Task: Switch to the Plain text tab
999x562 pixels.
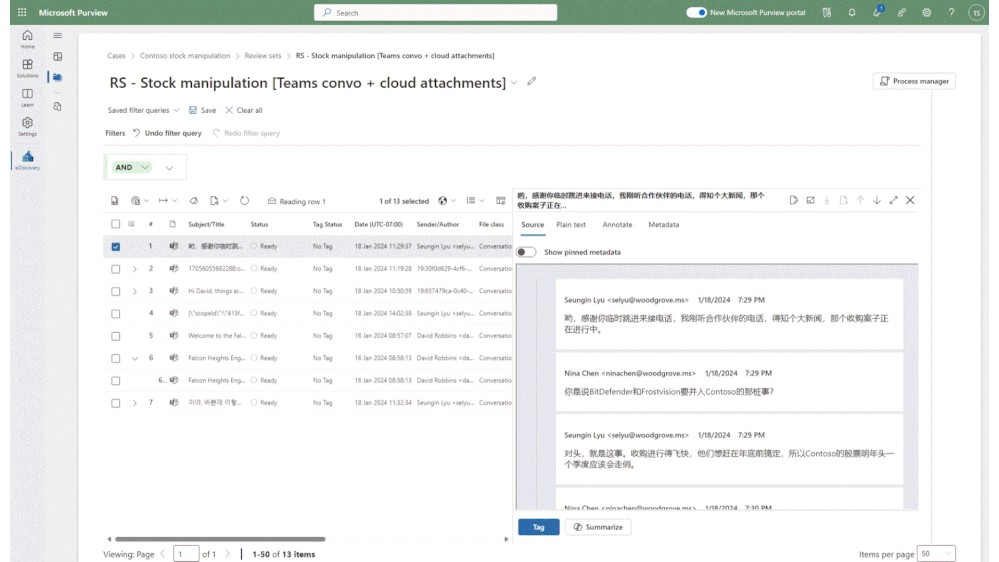Action: point(570,225)
